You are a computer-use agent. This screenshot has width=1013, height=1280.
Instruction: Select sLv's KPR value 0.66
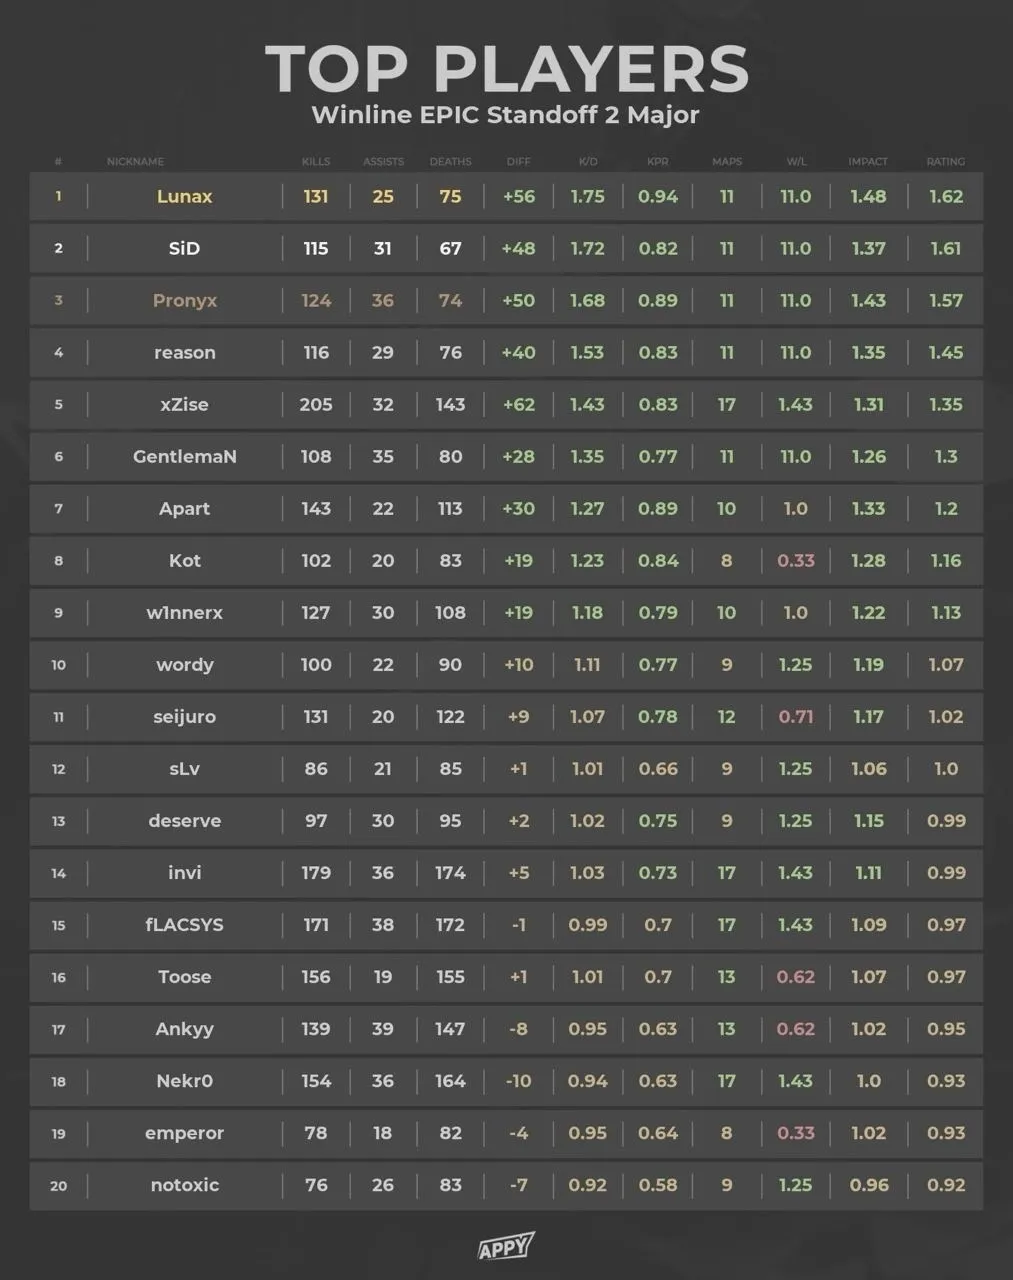click(658, 769)
